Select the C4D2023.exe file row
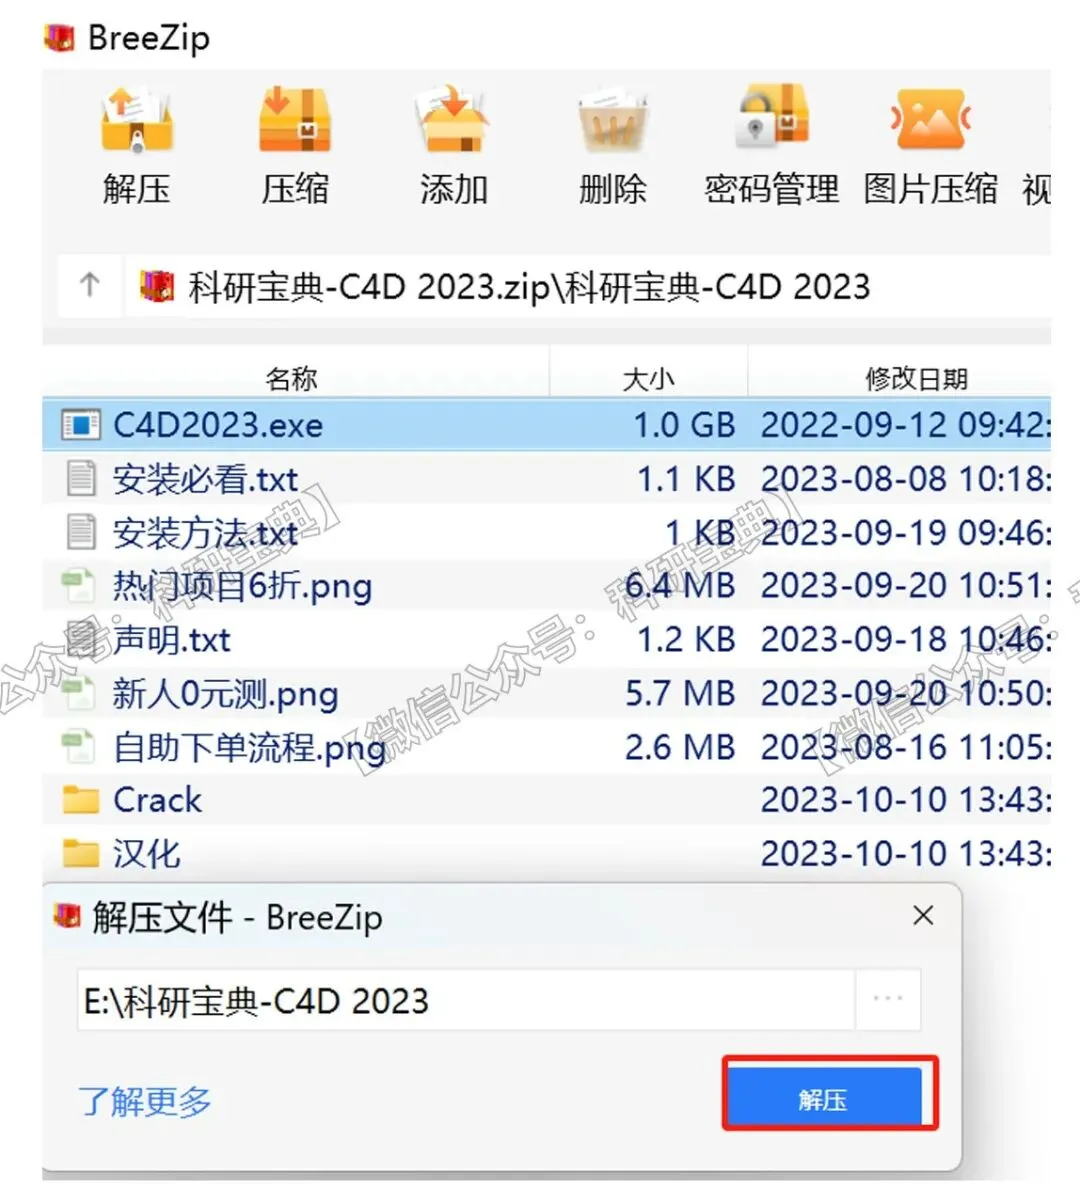Image resolution: width=1080 pixels, height=1188 pixels. click(x=546, y=425)
